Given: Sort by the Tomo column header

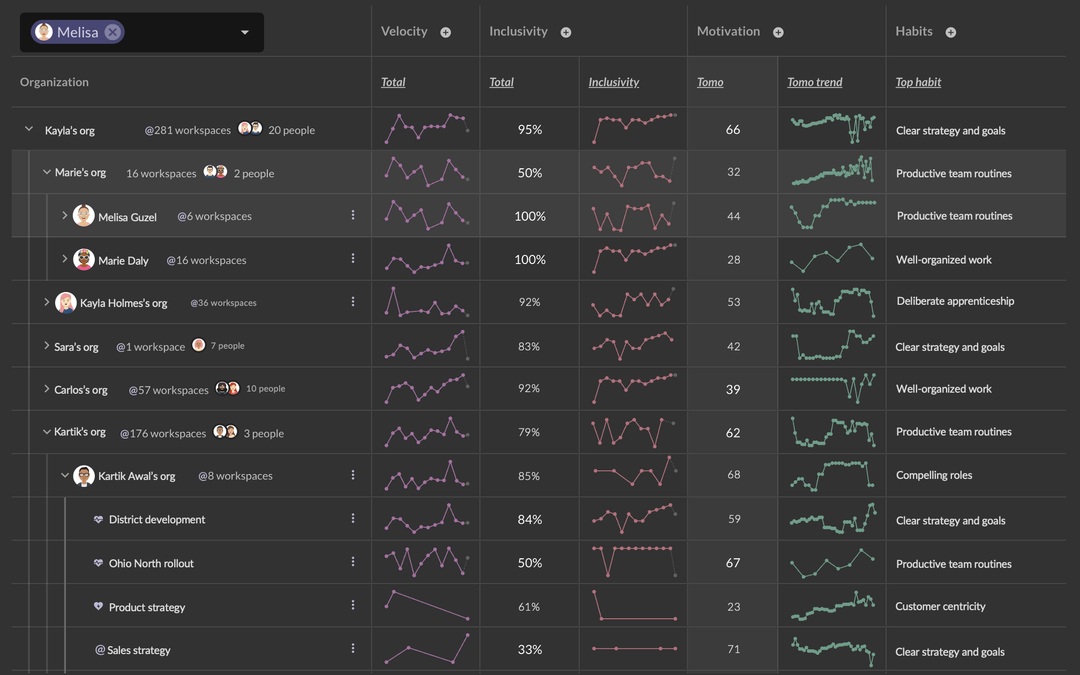Looking at the screenshot, I should (710, 82).
